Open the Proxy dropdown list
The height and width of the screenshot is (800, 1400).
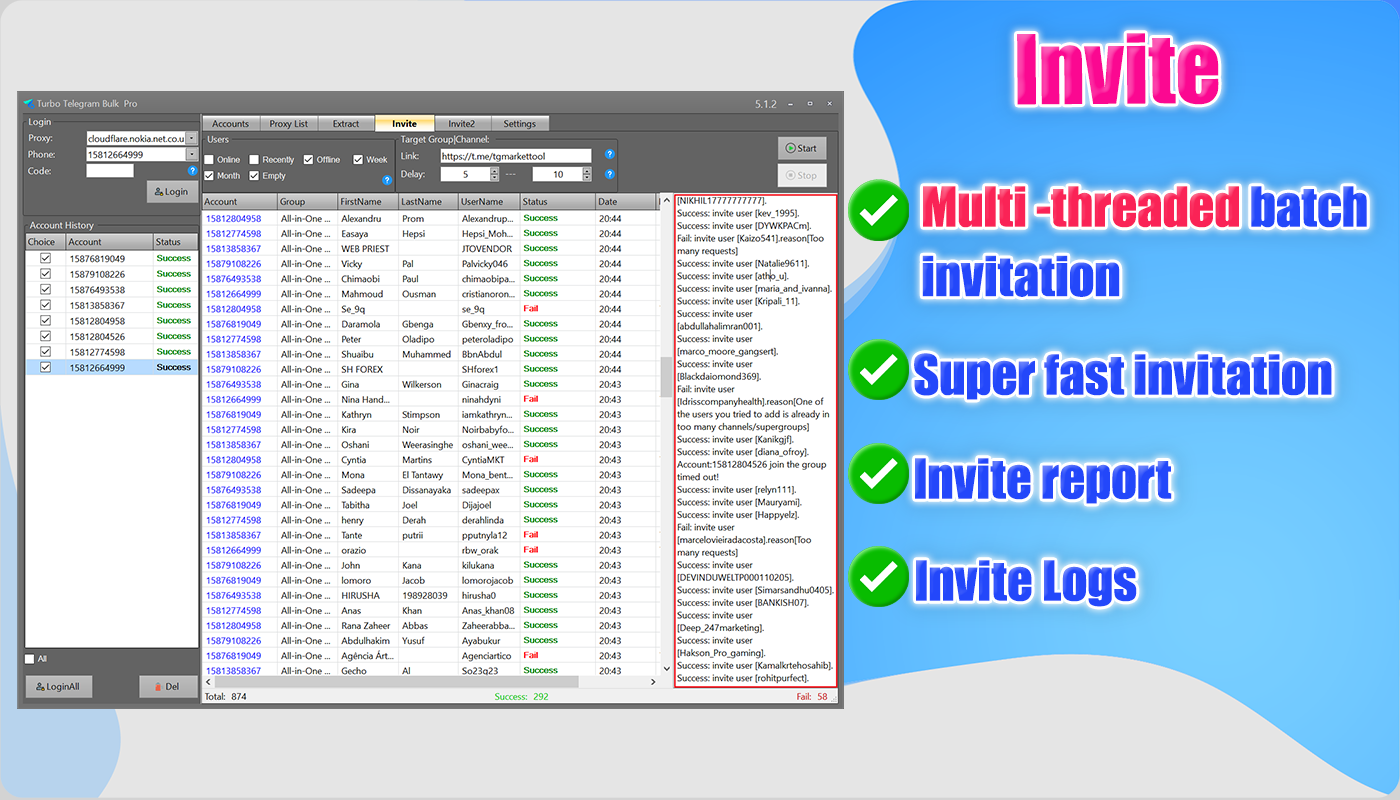click(192, 138)
